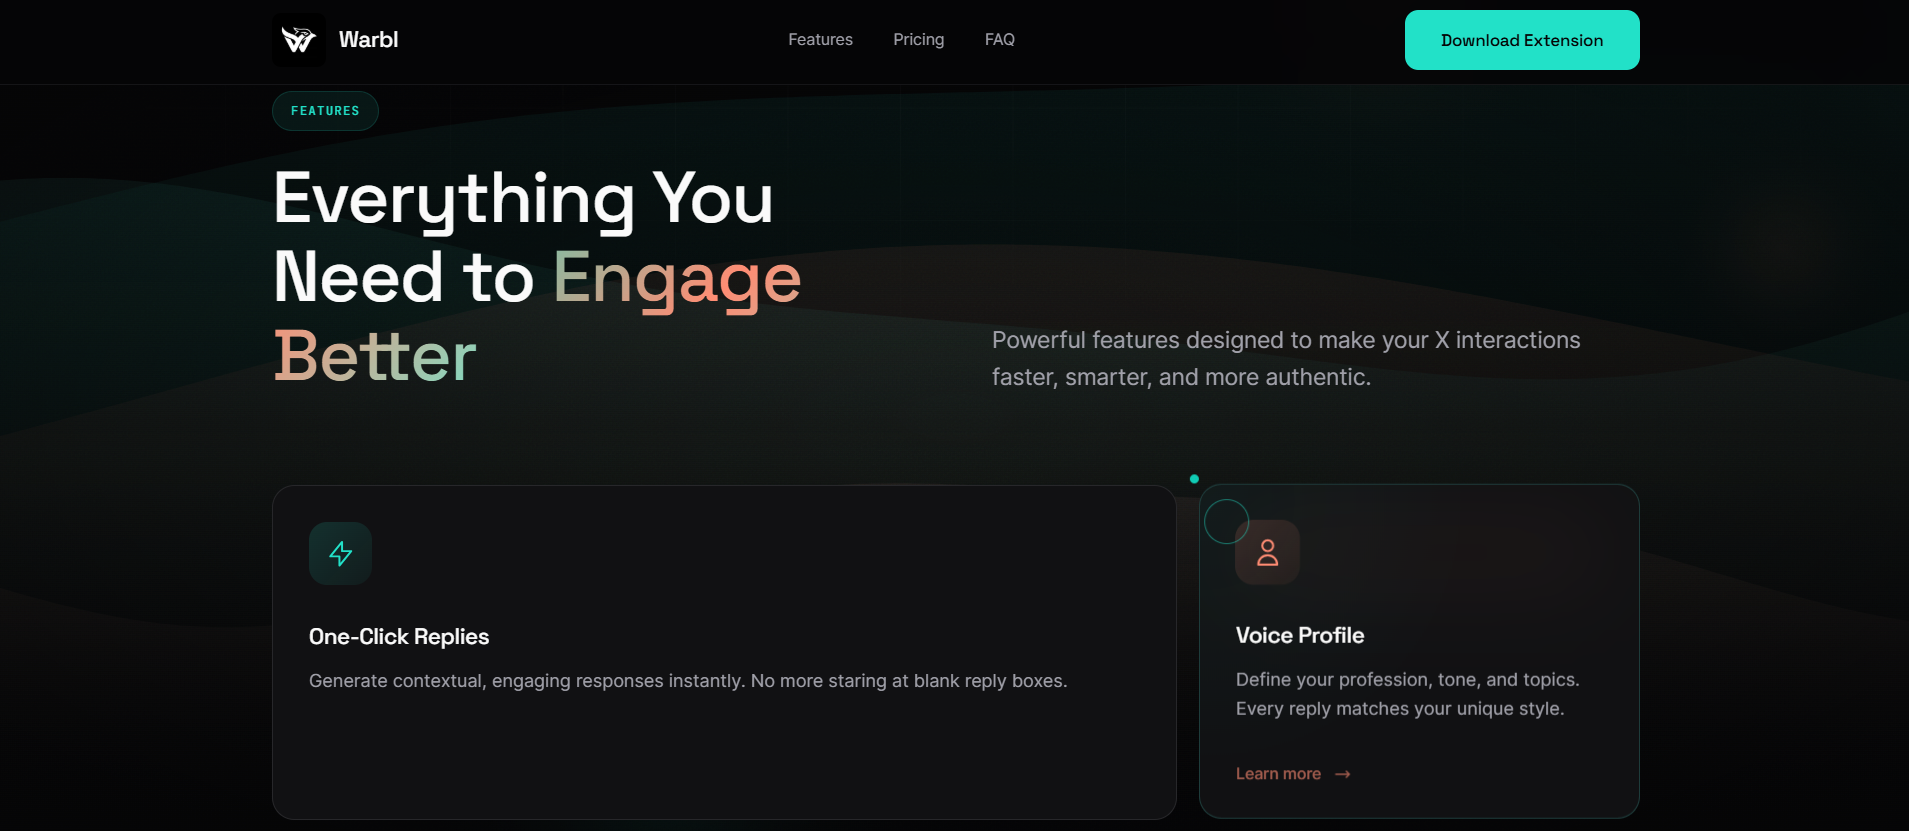
Task: Select the Voice Profile card heading
Action: (x=1300, y=636)
